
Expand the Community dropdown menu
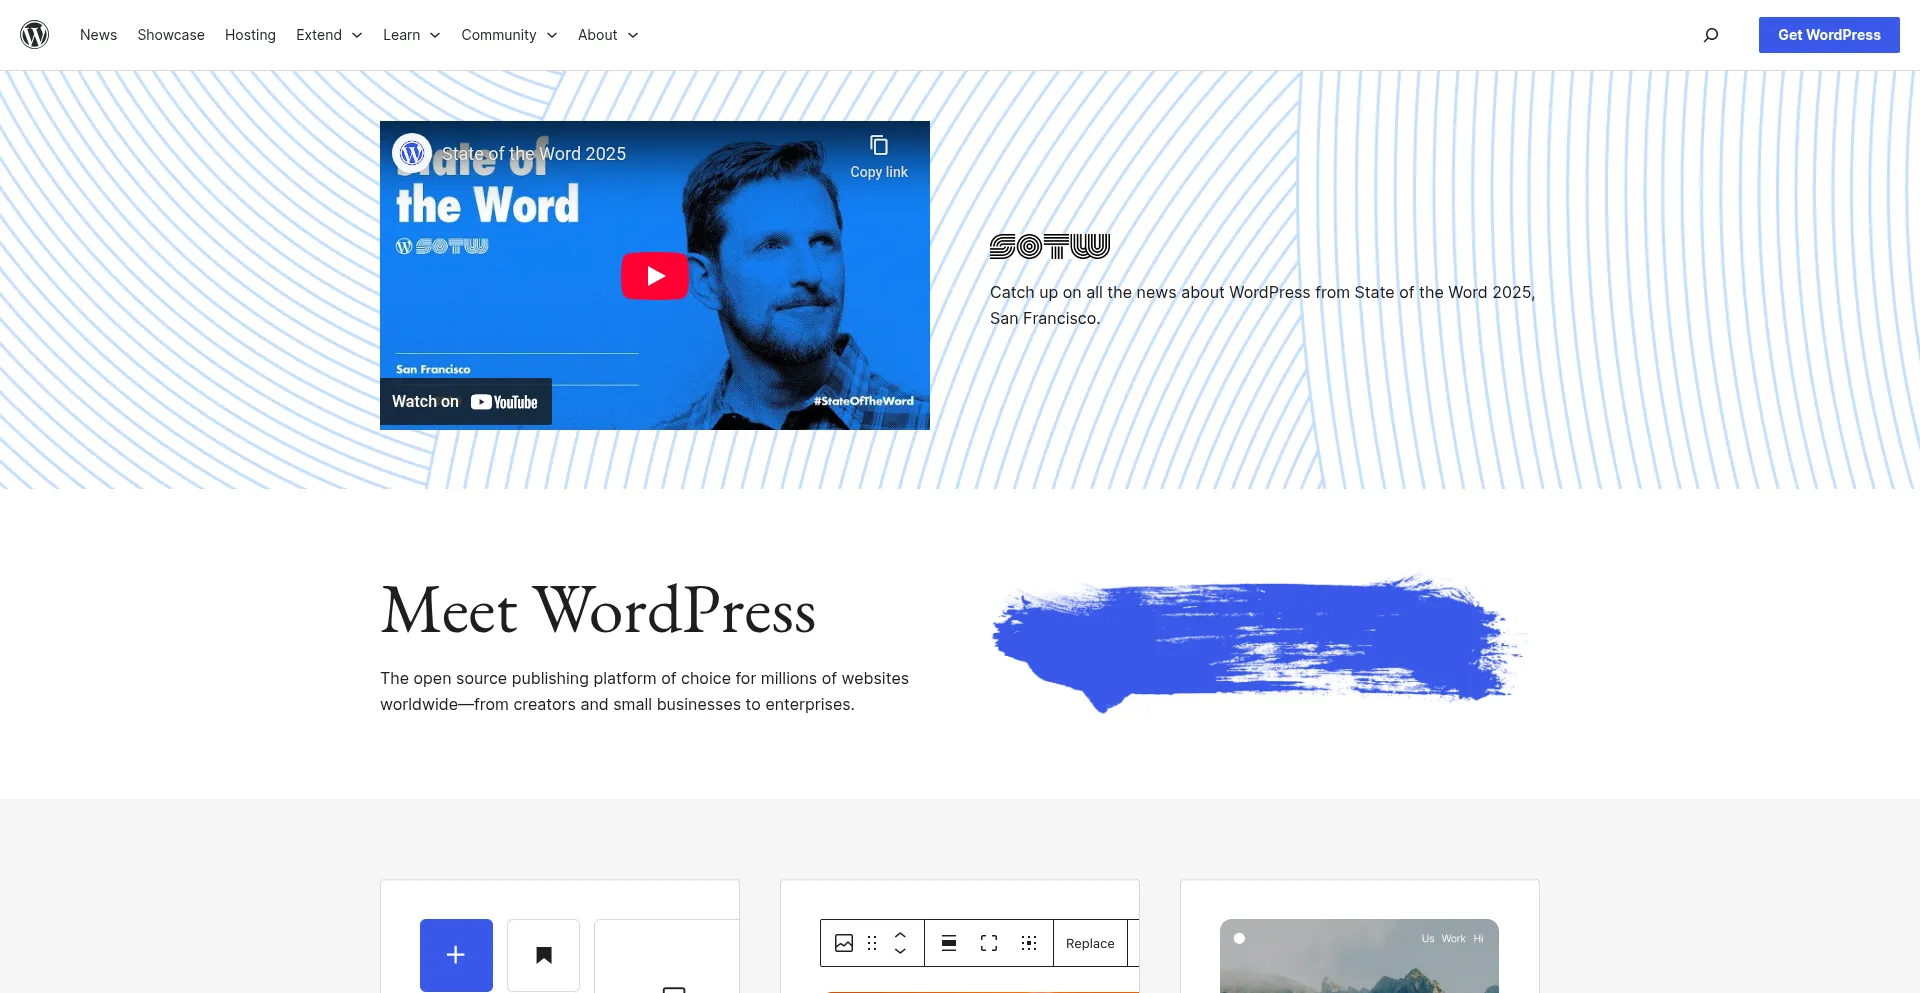pos(509,35)
